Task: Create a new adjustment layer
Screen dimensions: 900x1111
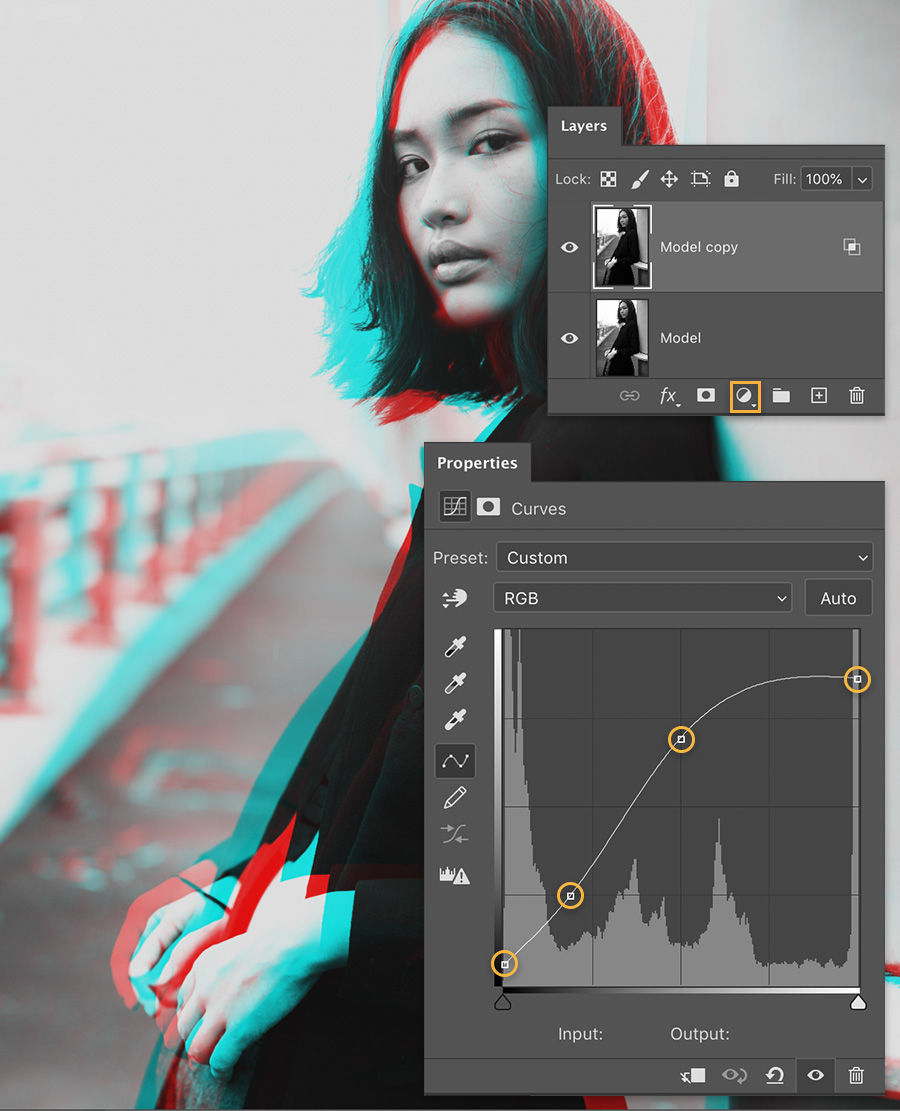Action: pyautogui.click(x=745, y=396)
